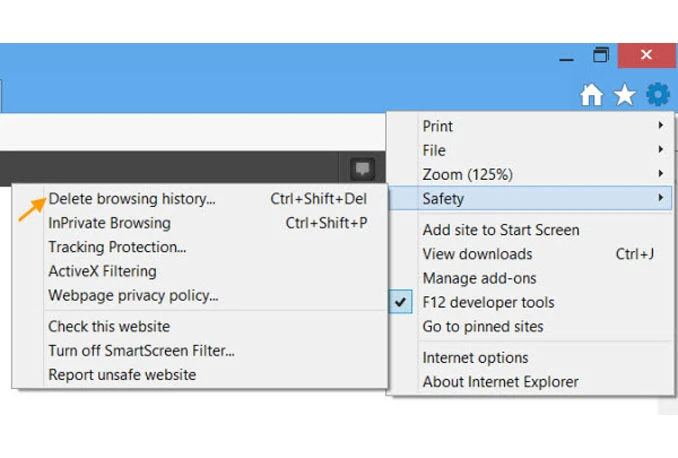Close the Internet Explorer window
678x458 pixels.
pos(646,55)
